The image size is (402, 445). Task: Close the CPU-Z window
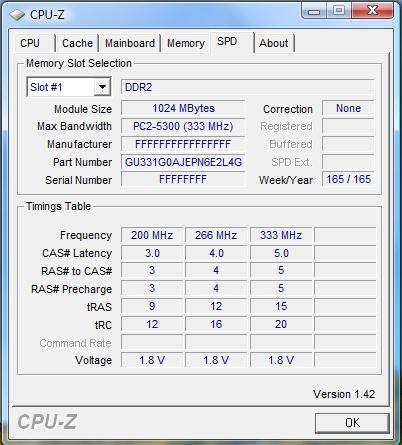point(373,11)
